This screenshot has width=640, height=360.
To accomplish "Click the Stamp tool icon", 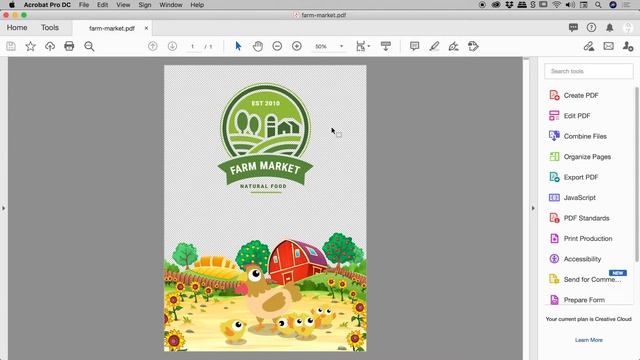I will pyautogui.click(x=473, y=46).
